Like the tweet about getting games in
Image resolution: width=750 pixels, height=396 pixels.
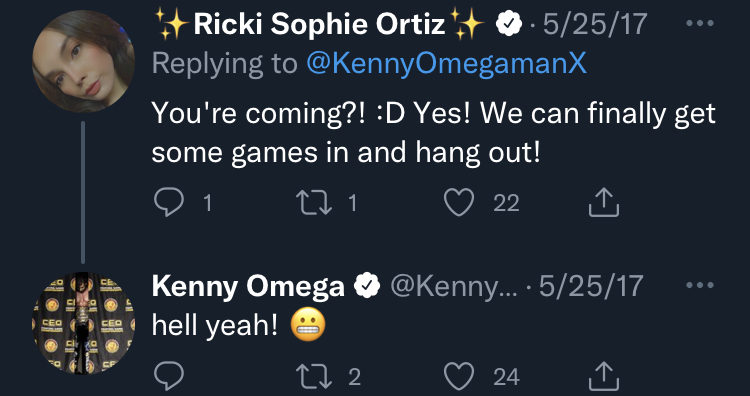click(459, 202)
